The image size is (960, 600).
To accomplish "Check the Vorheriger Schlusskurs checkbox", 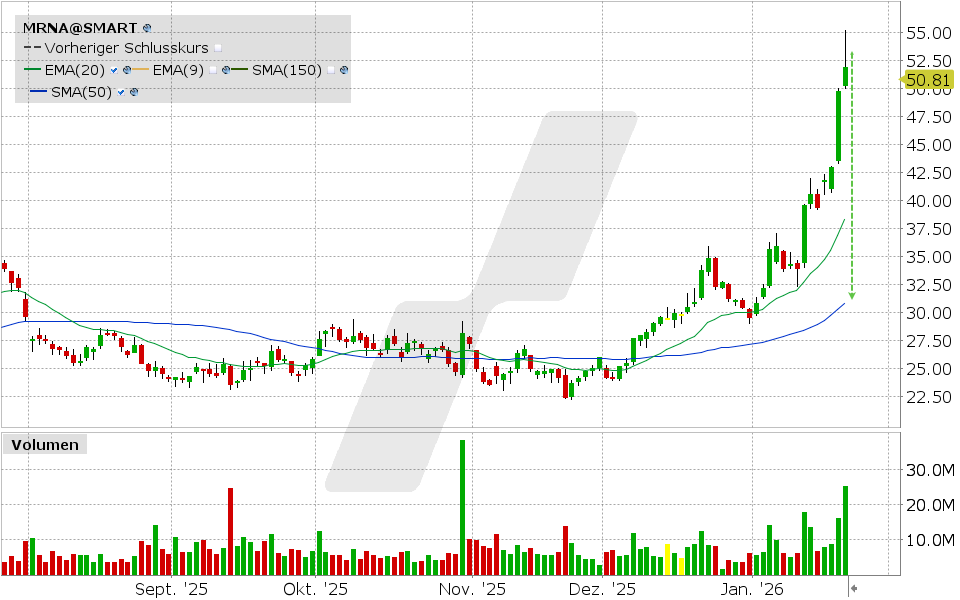I will tap(217, 48).
